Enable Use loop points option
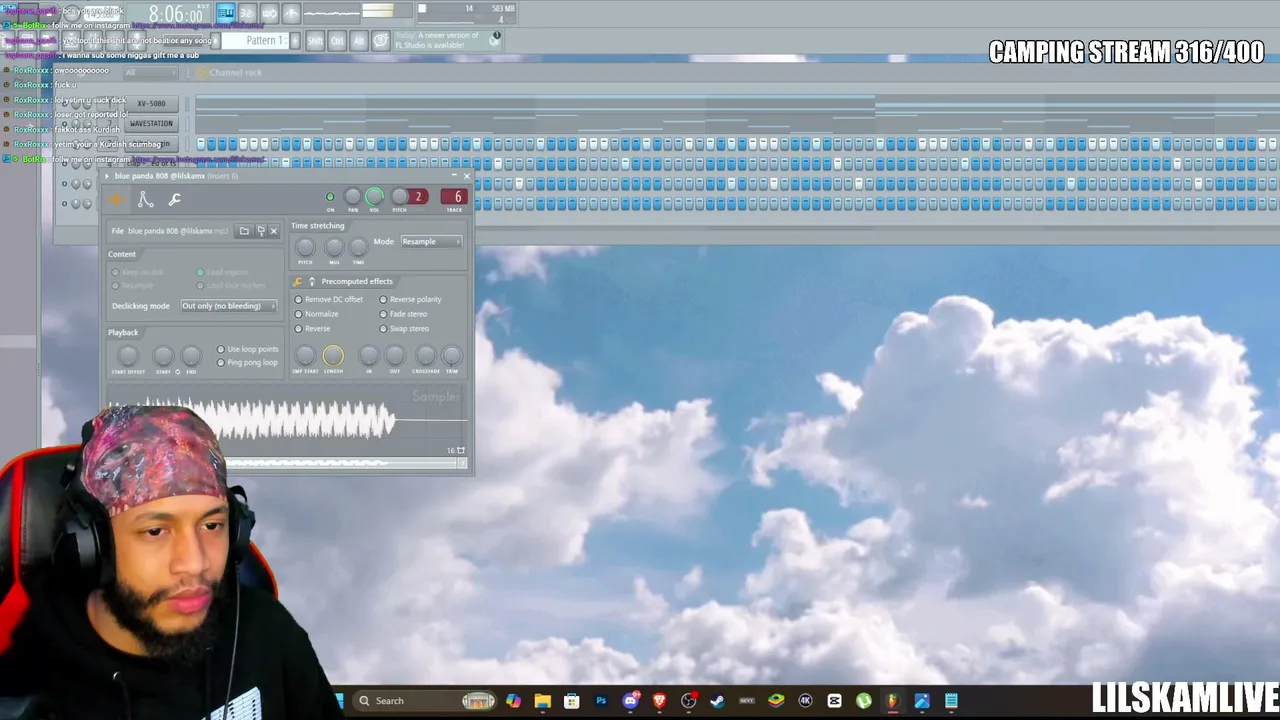The height and width of the screenshot is (720, 1280). point(248,350)
